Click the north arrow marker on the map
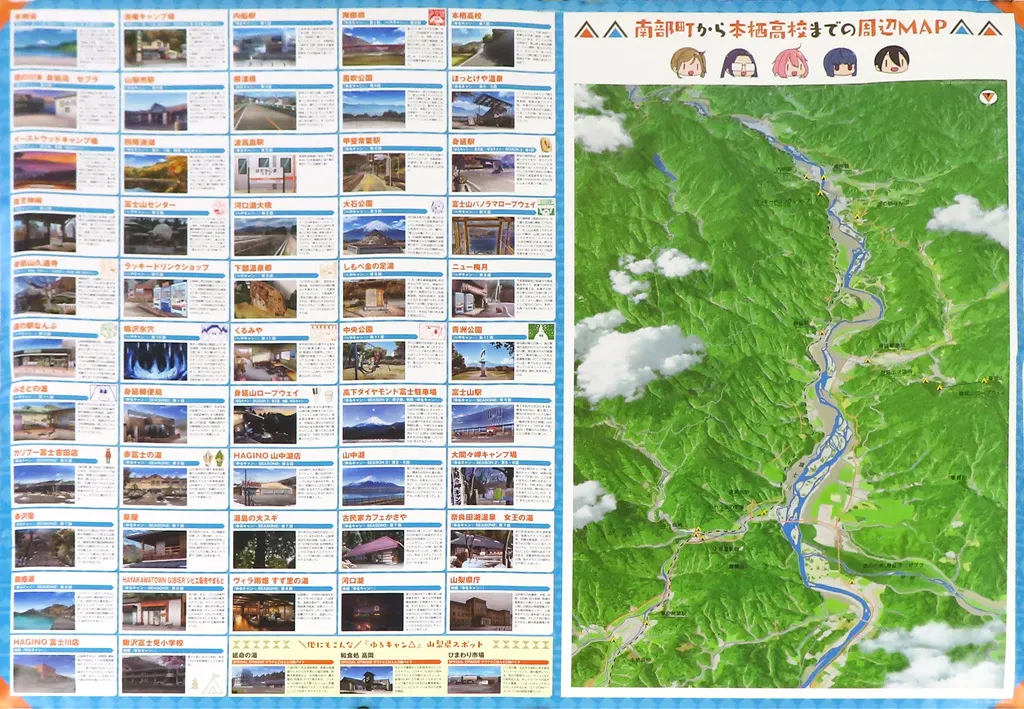This screenshot has height=709, width=1024. pyautogui.click(x=988, y=98)
